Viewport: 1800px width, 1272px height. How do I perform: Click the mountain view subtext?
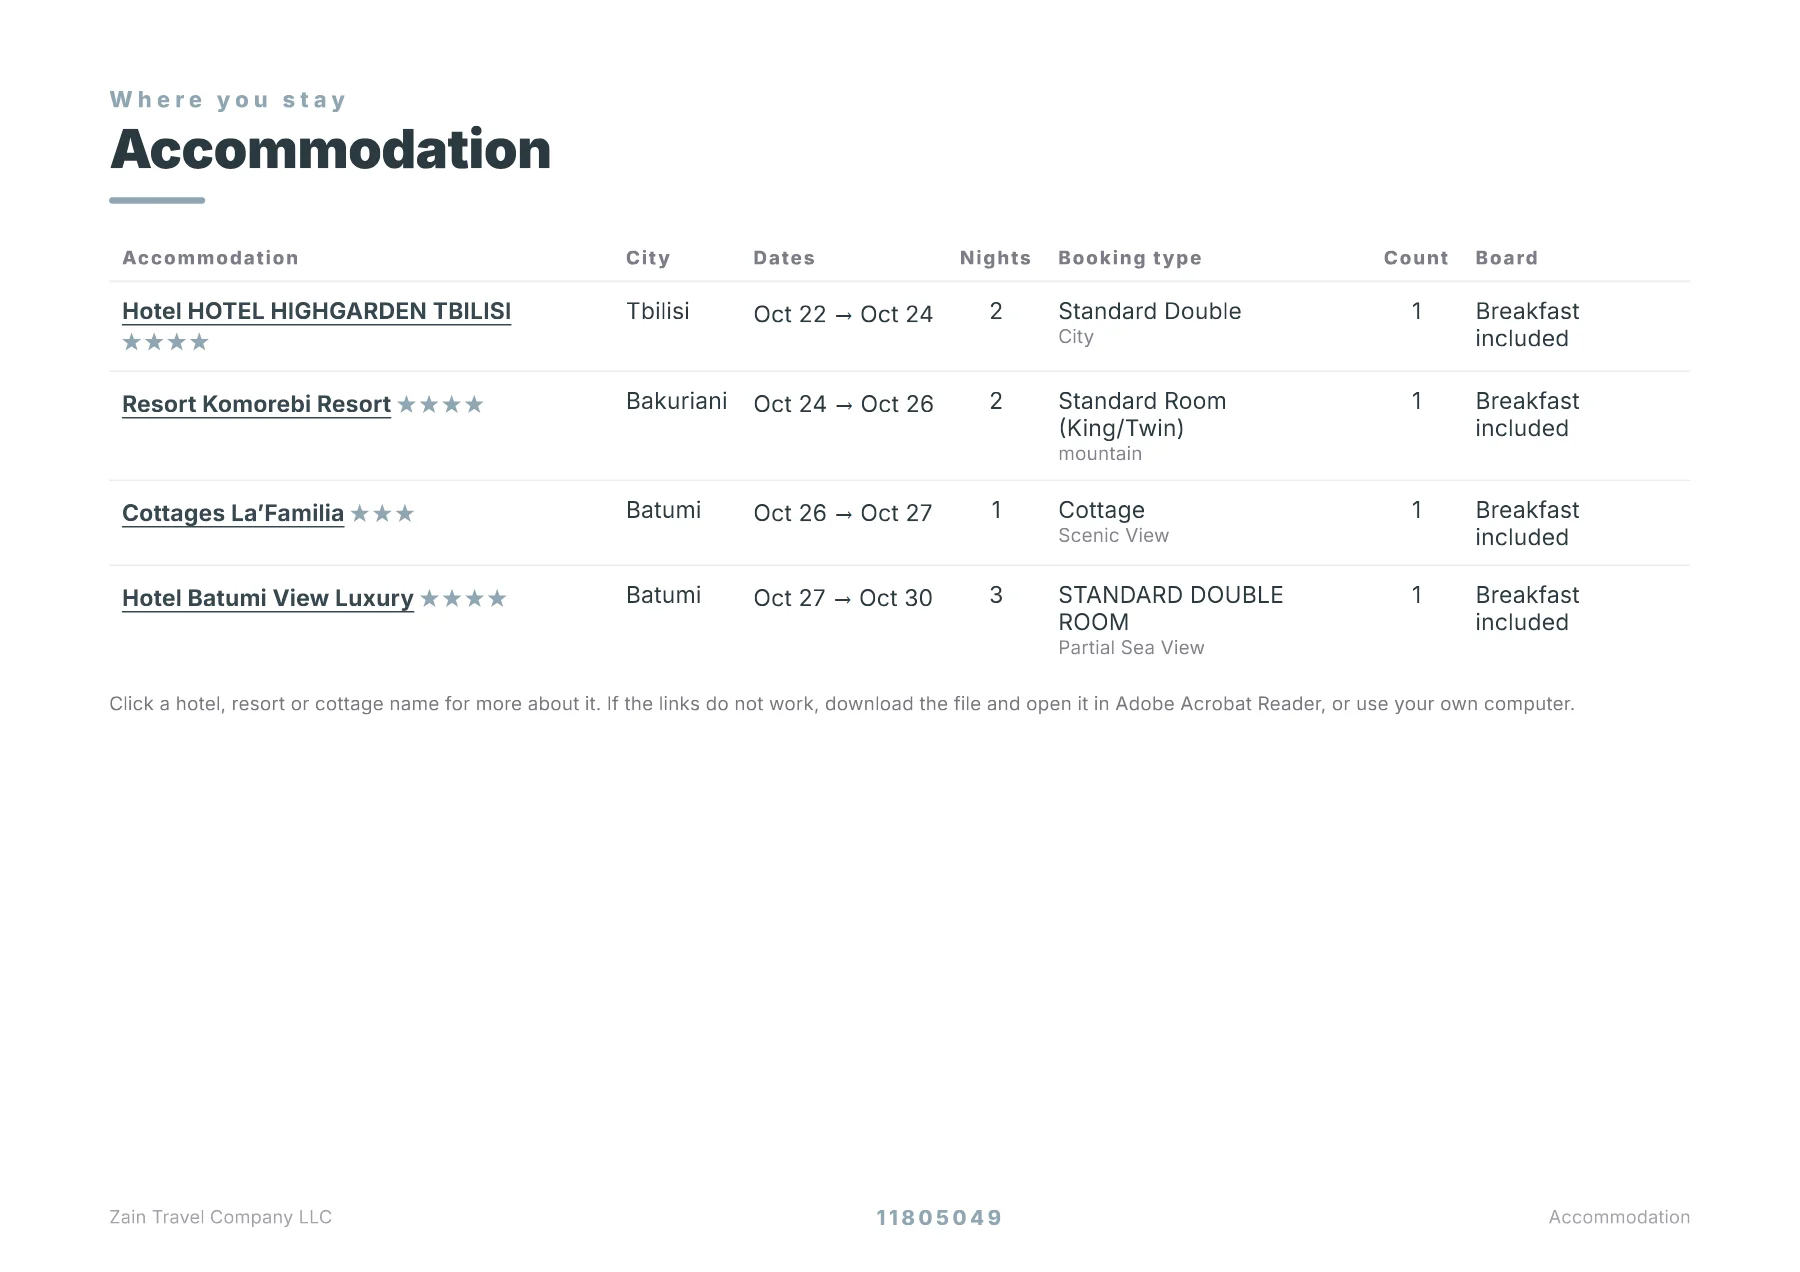coord(1100,454)
